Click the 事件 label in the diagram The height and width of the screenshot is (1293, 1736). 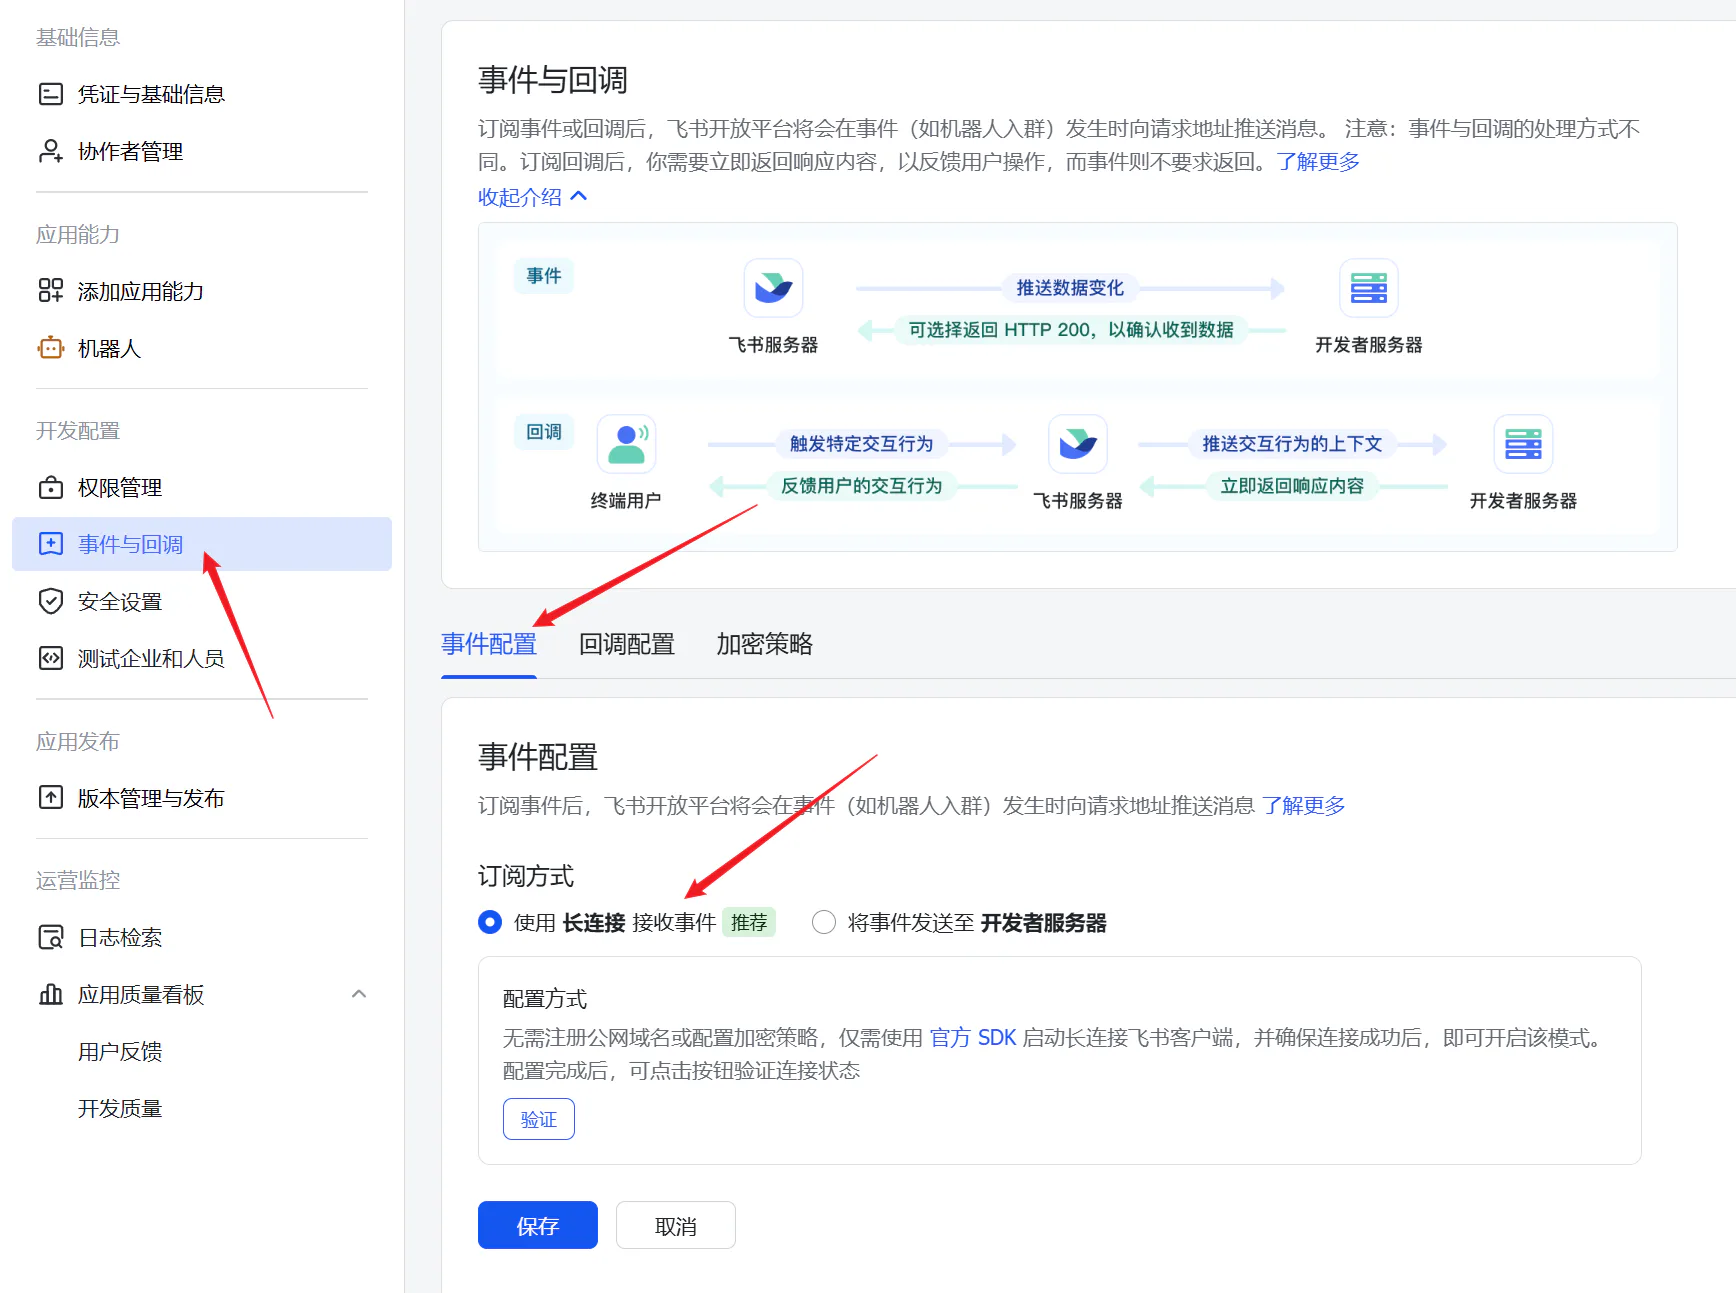pyautogui.click(x=544, y=276)
